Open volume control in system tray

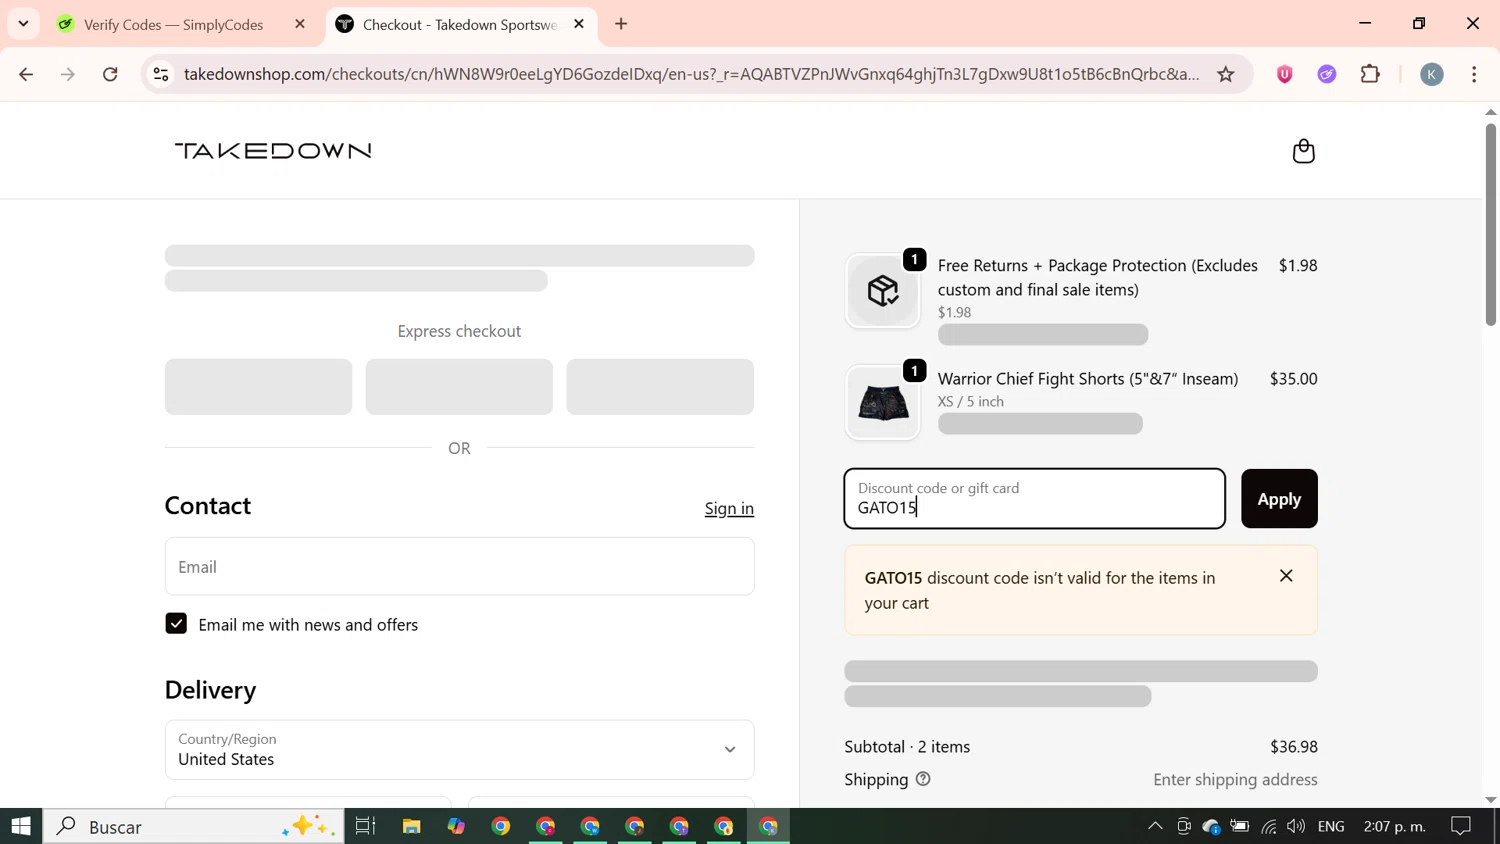pyautogui.click(x=1296, y=826)
